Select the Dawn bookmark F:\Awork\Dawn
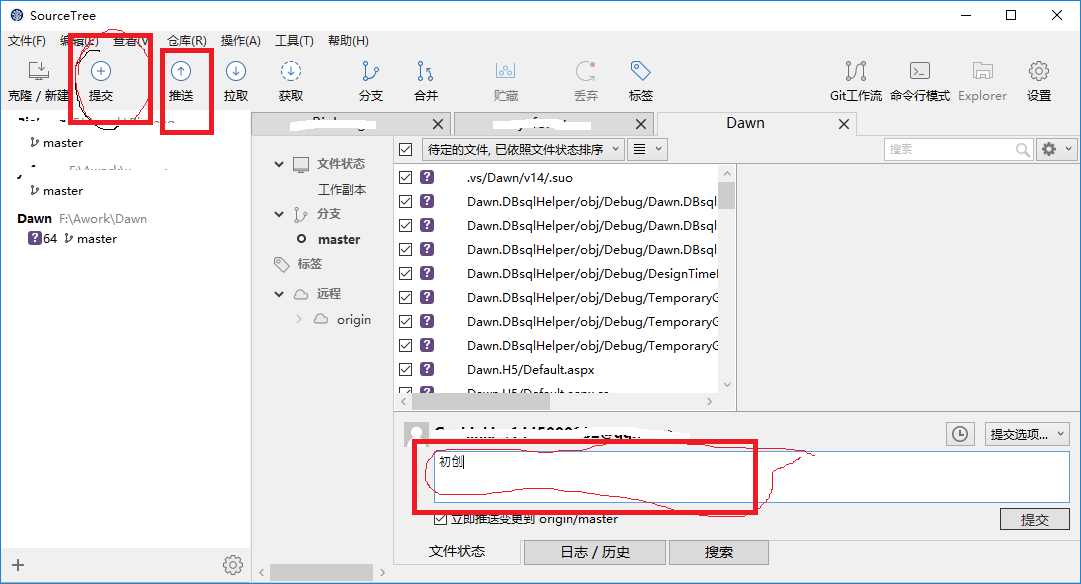The width and height of the screenshot is (1081, 584). click(x=82, y=219)
